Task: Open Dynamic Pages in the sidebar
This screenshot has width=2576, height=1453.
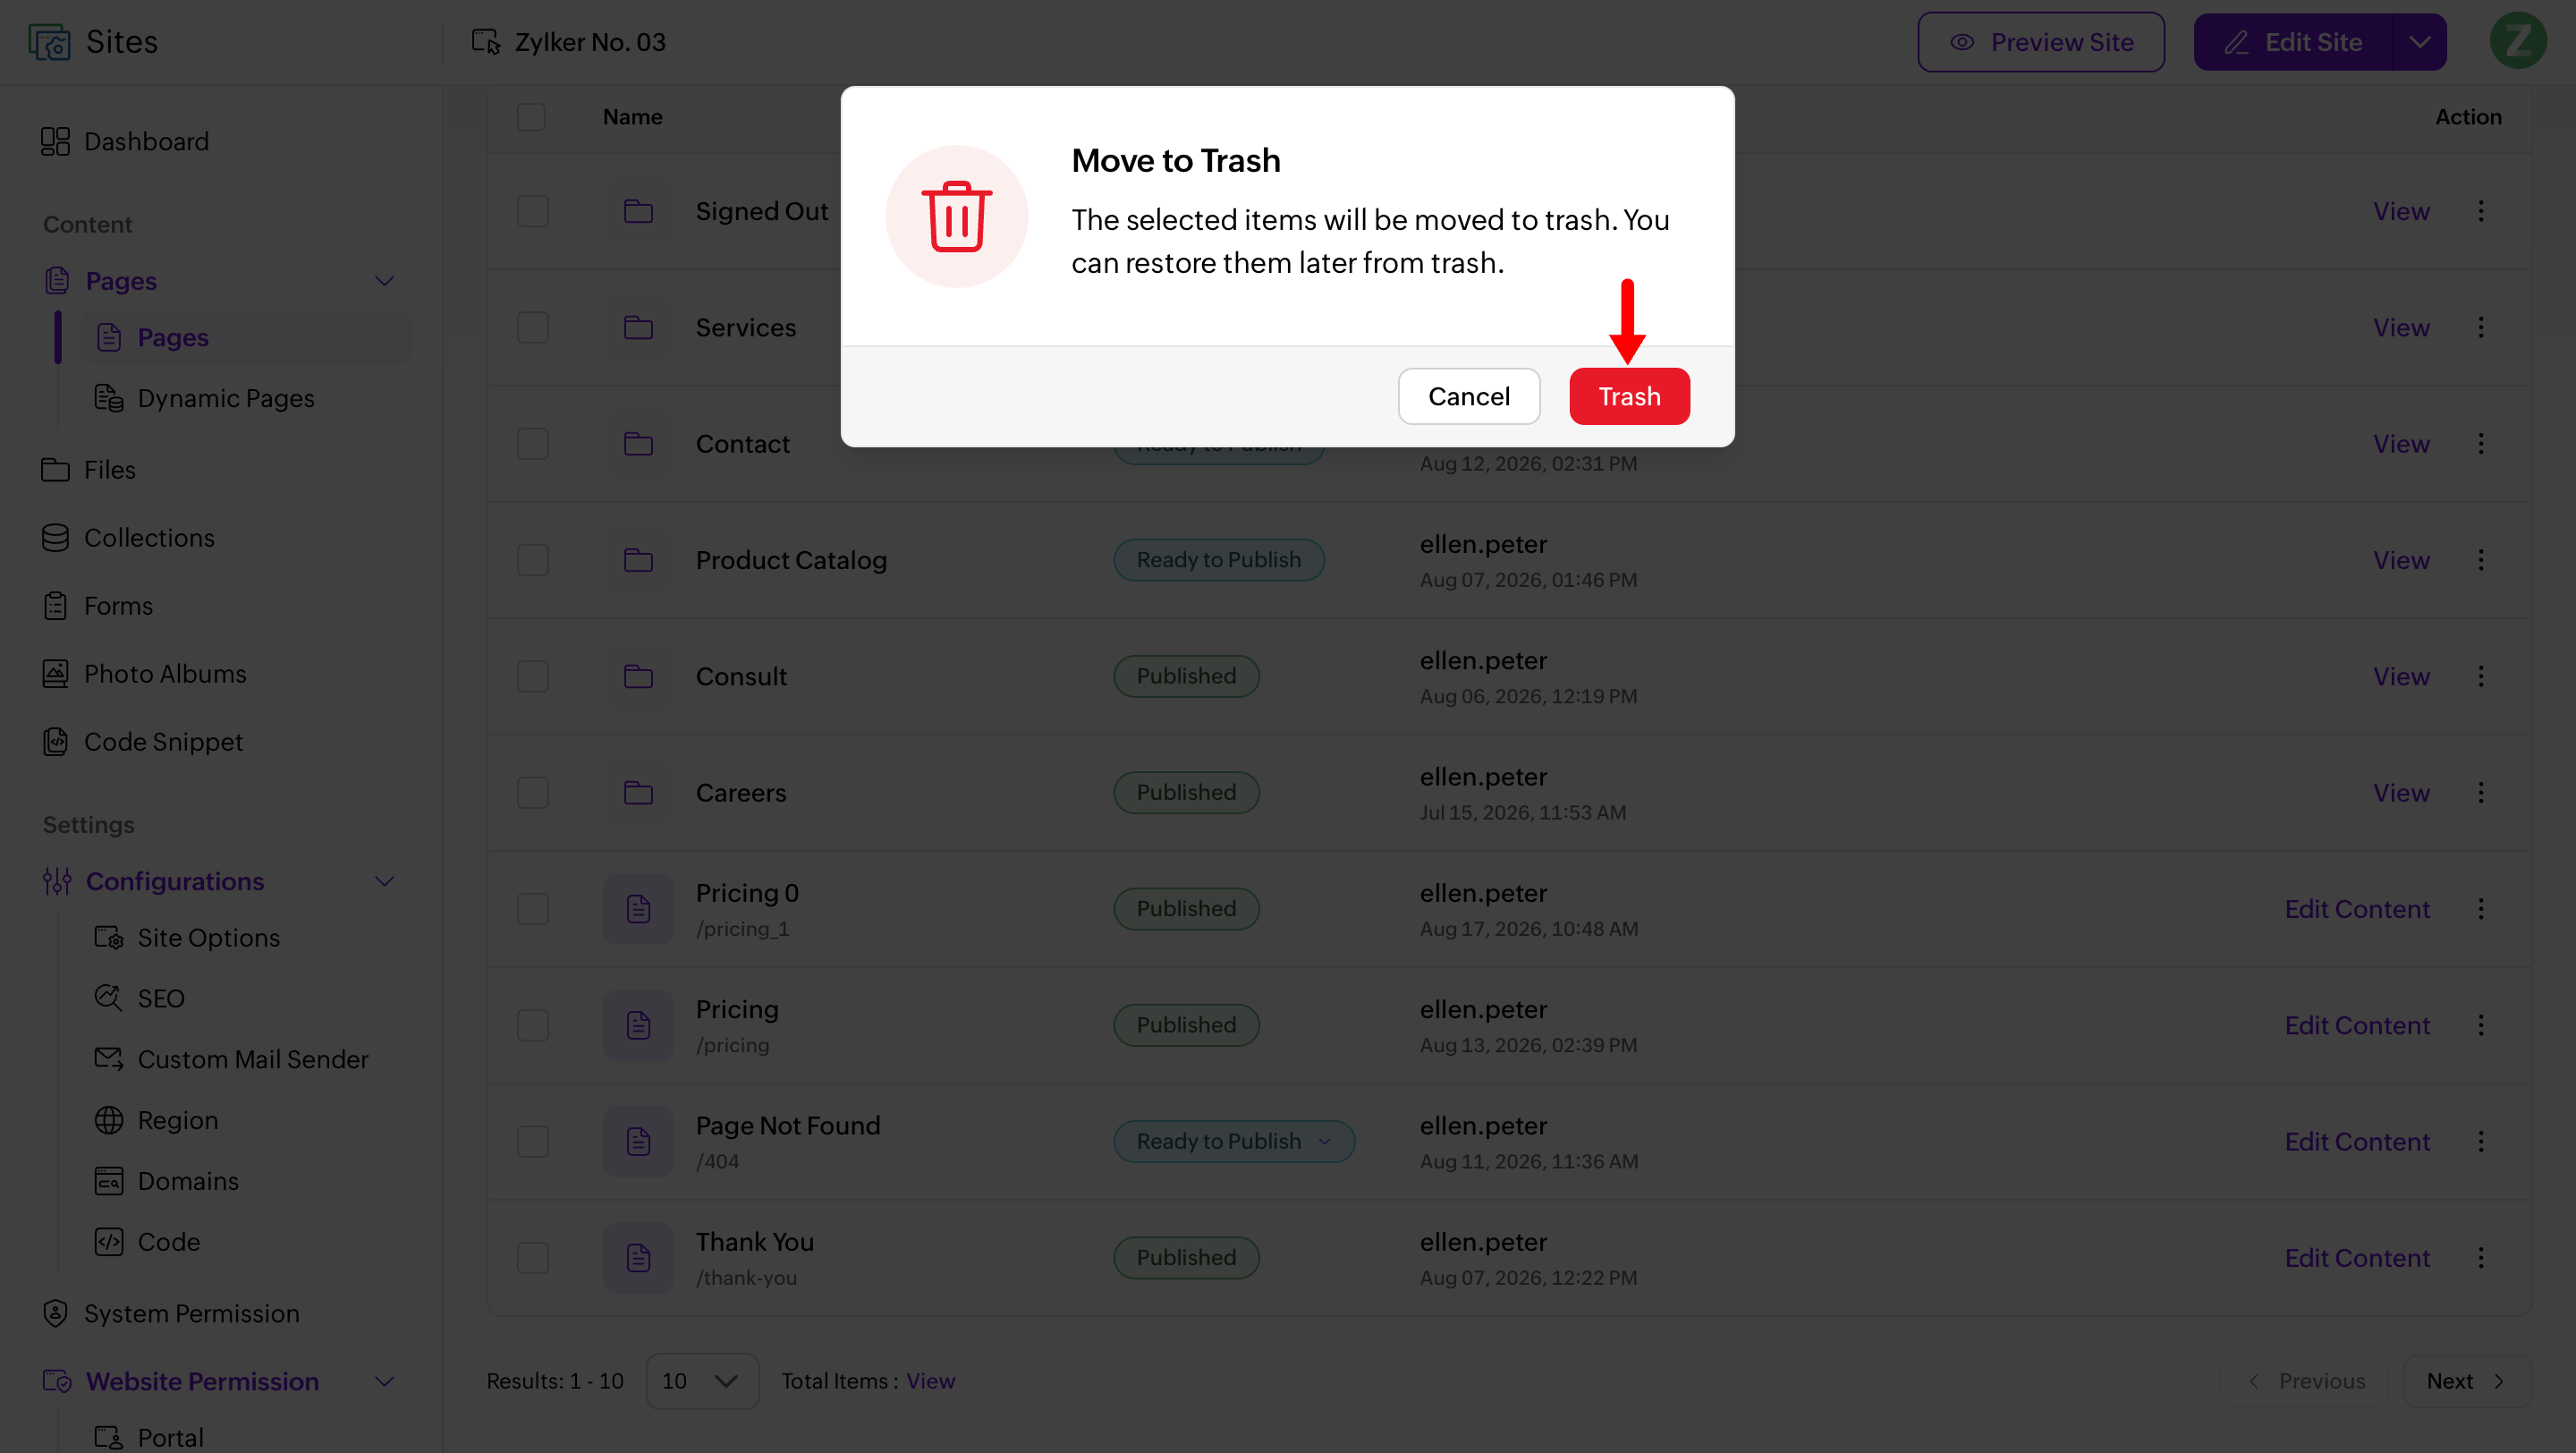Action: click(x=226, y=398)
